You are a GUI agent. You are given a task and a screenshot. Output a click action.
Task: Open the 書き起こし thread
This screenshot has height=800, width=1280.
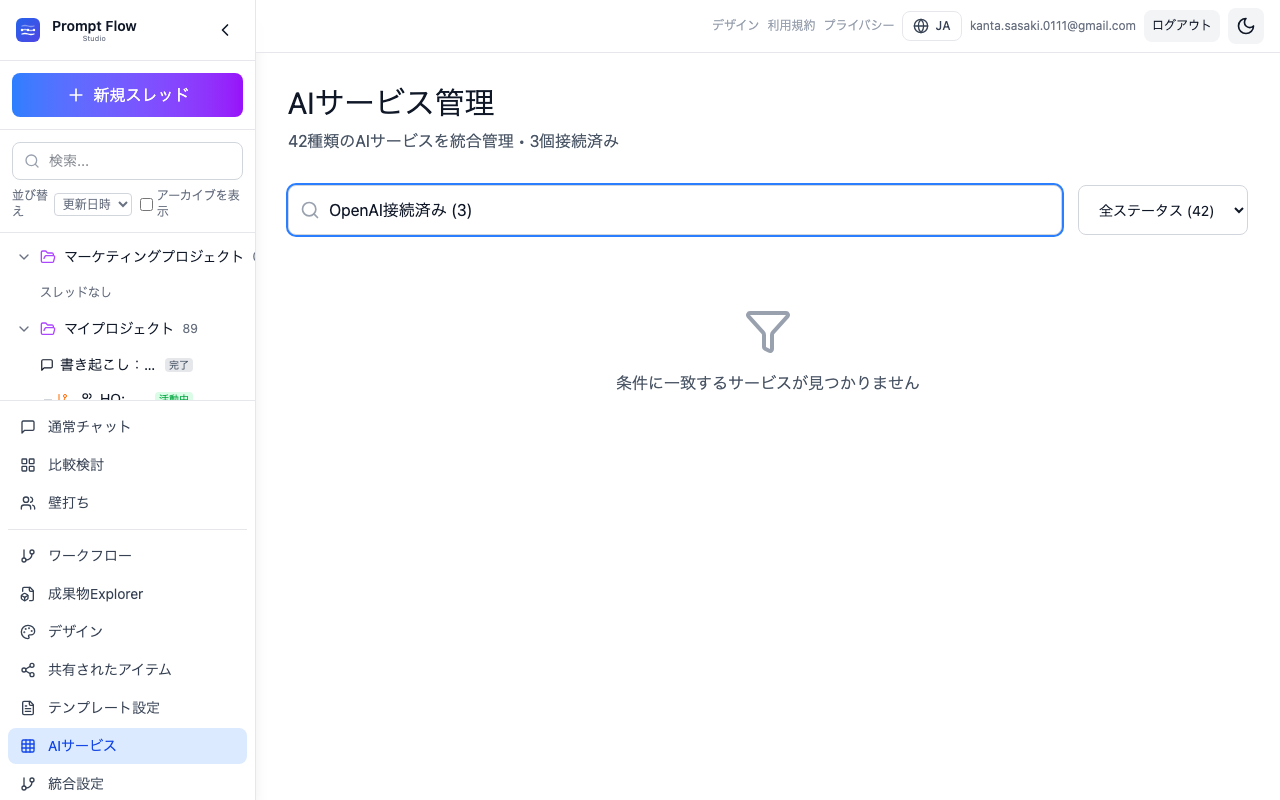(x=107, y=365)
